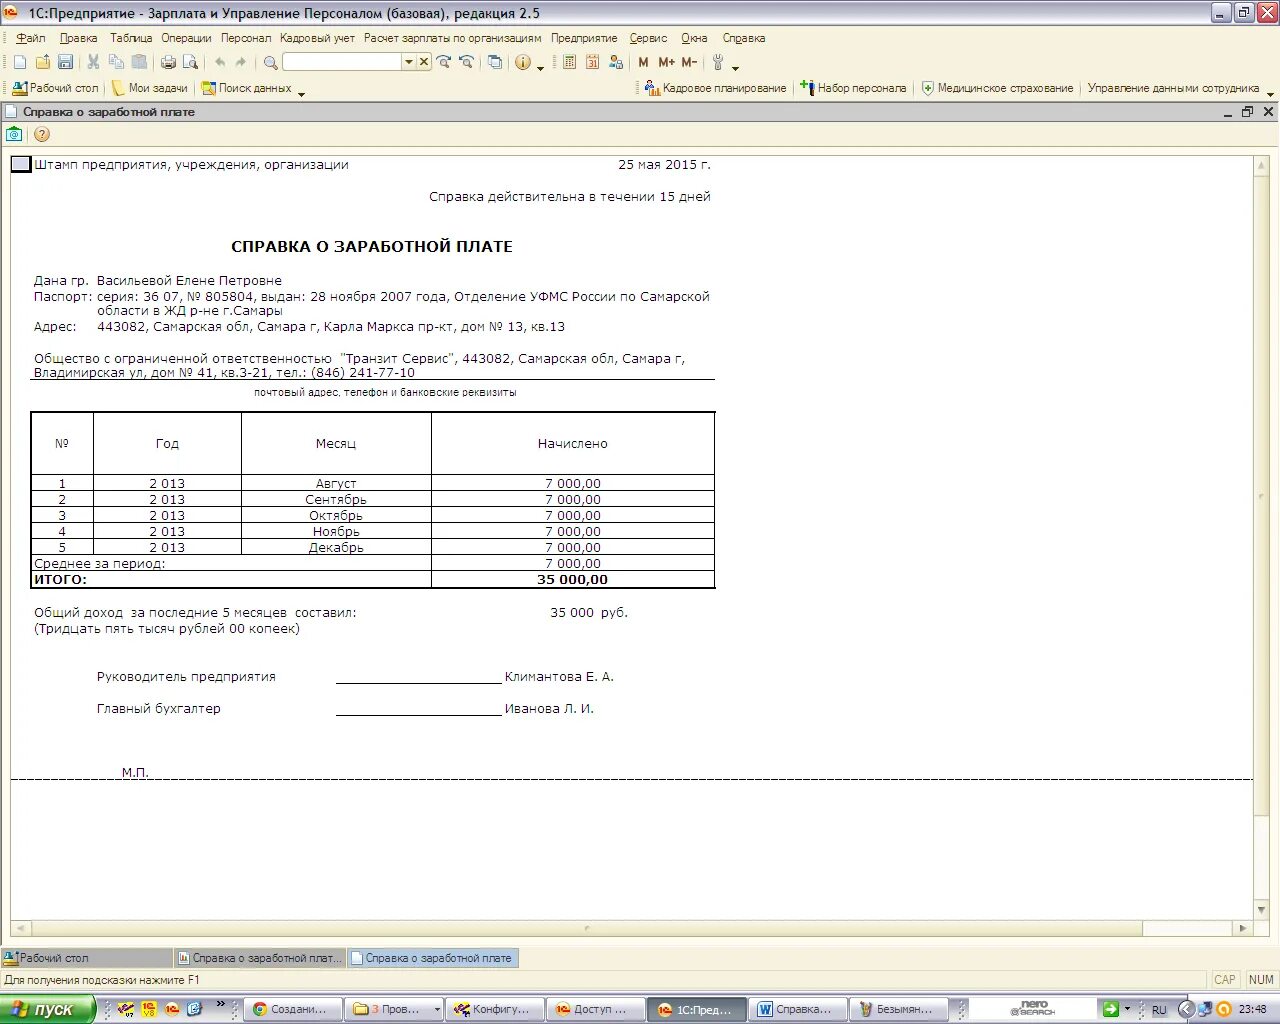Click the Redo arrow icon
Viewport: 1280px width, 1024px height.
pos(241,62)
